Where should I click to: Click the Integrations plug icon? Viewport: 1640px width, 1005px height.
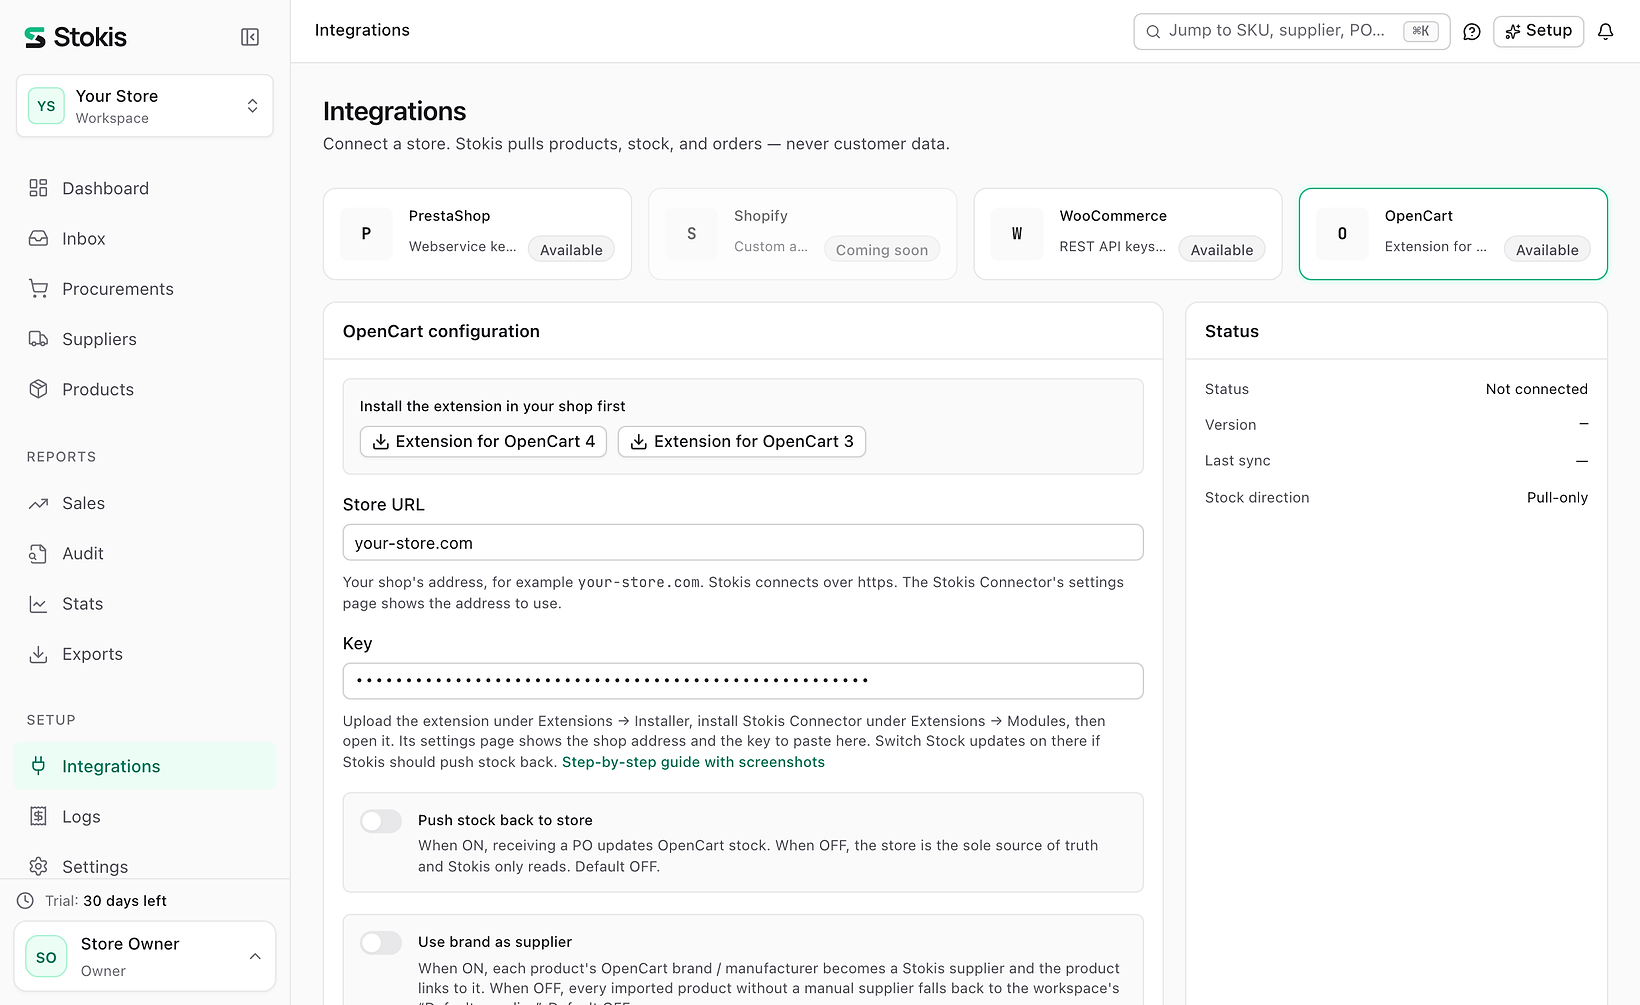point(38,766)
